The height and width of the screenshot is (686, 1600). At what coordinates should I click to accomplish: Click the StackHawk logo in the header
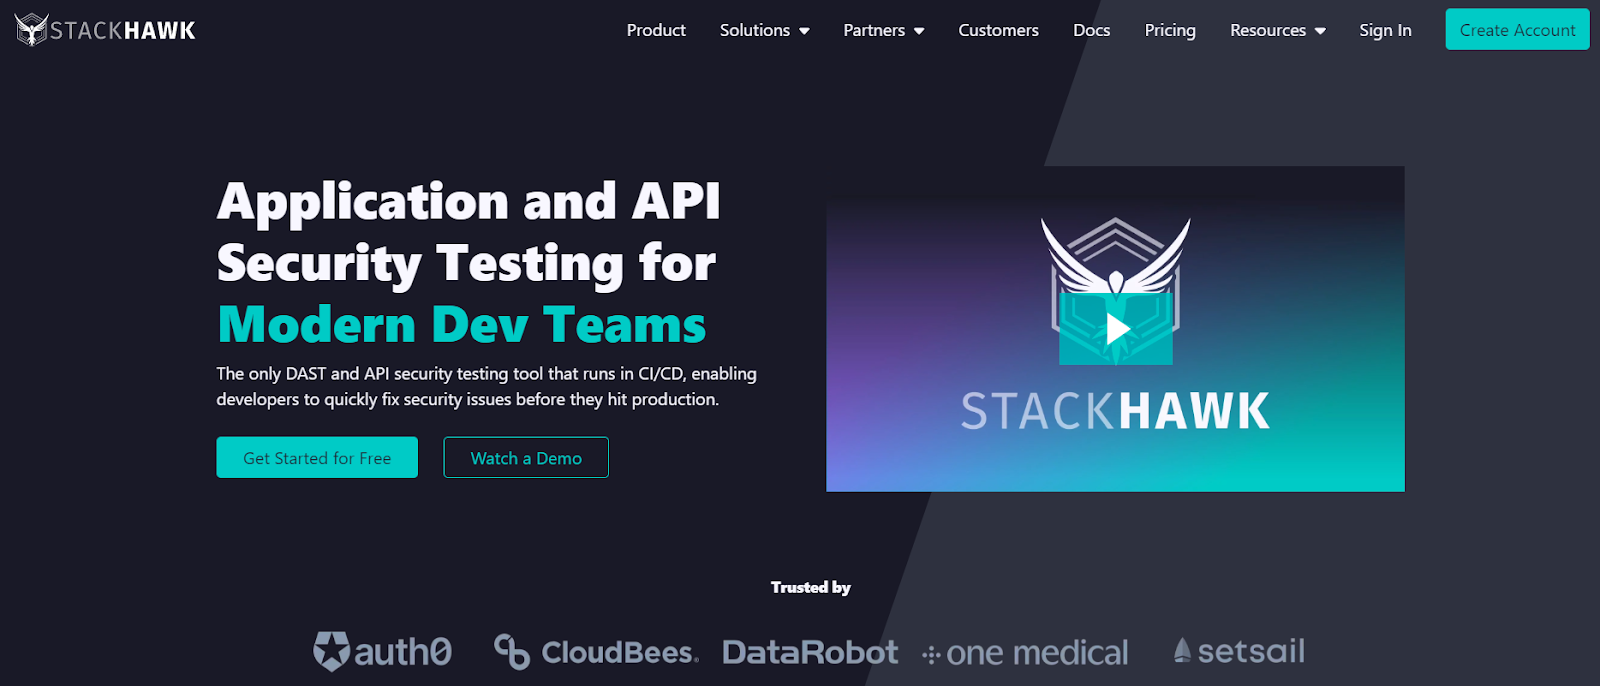pyautogui.click(x=105, y=30)
